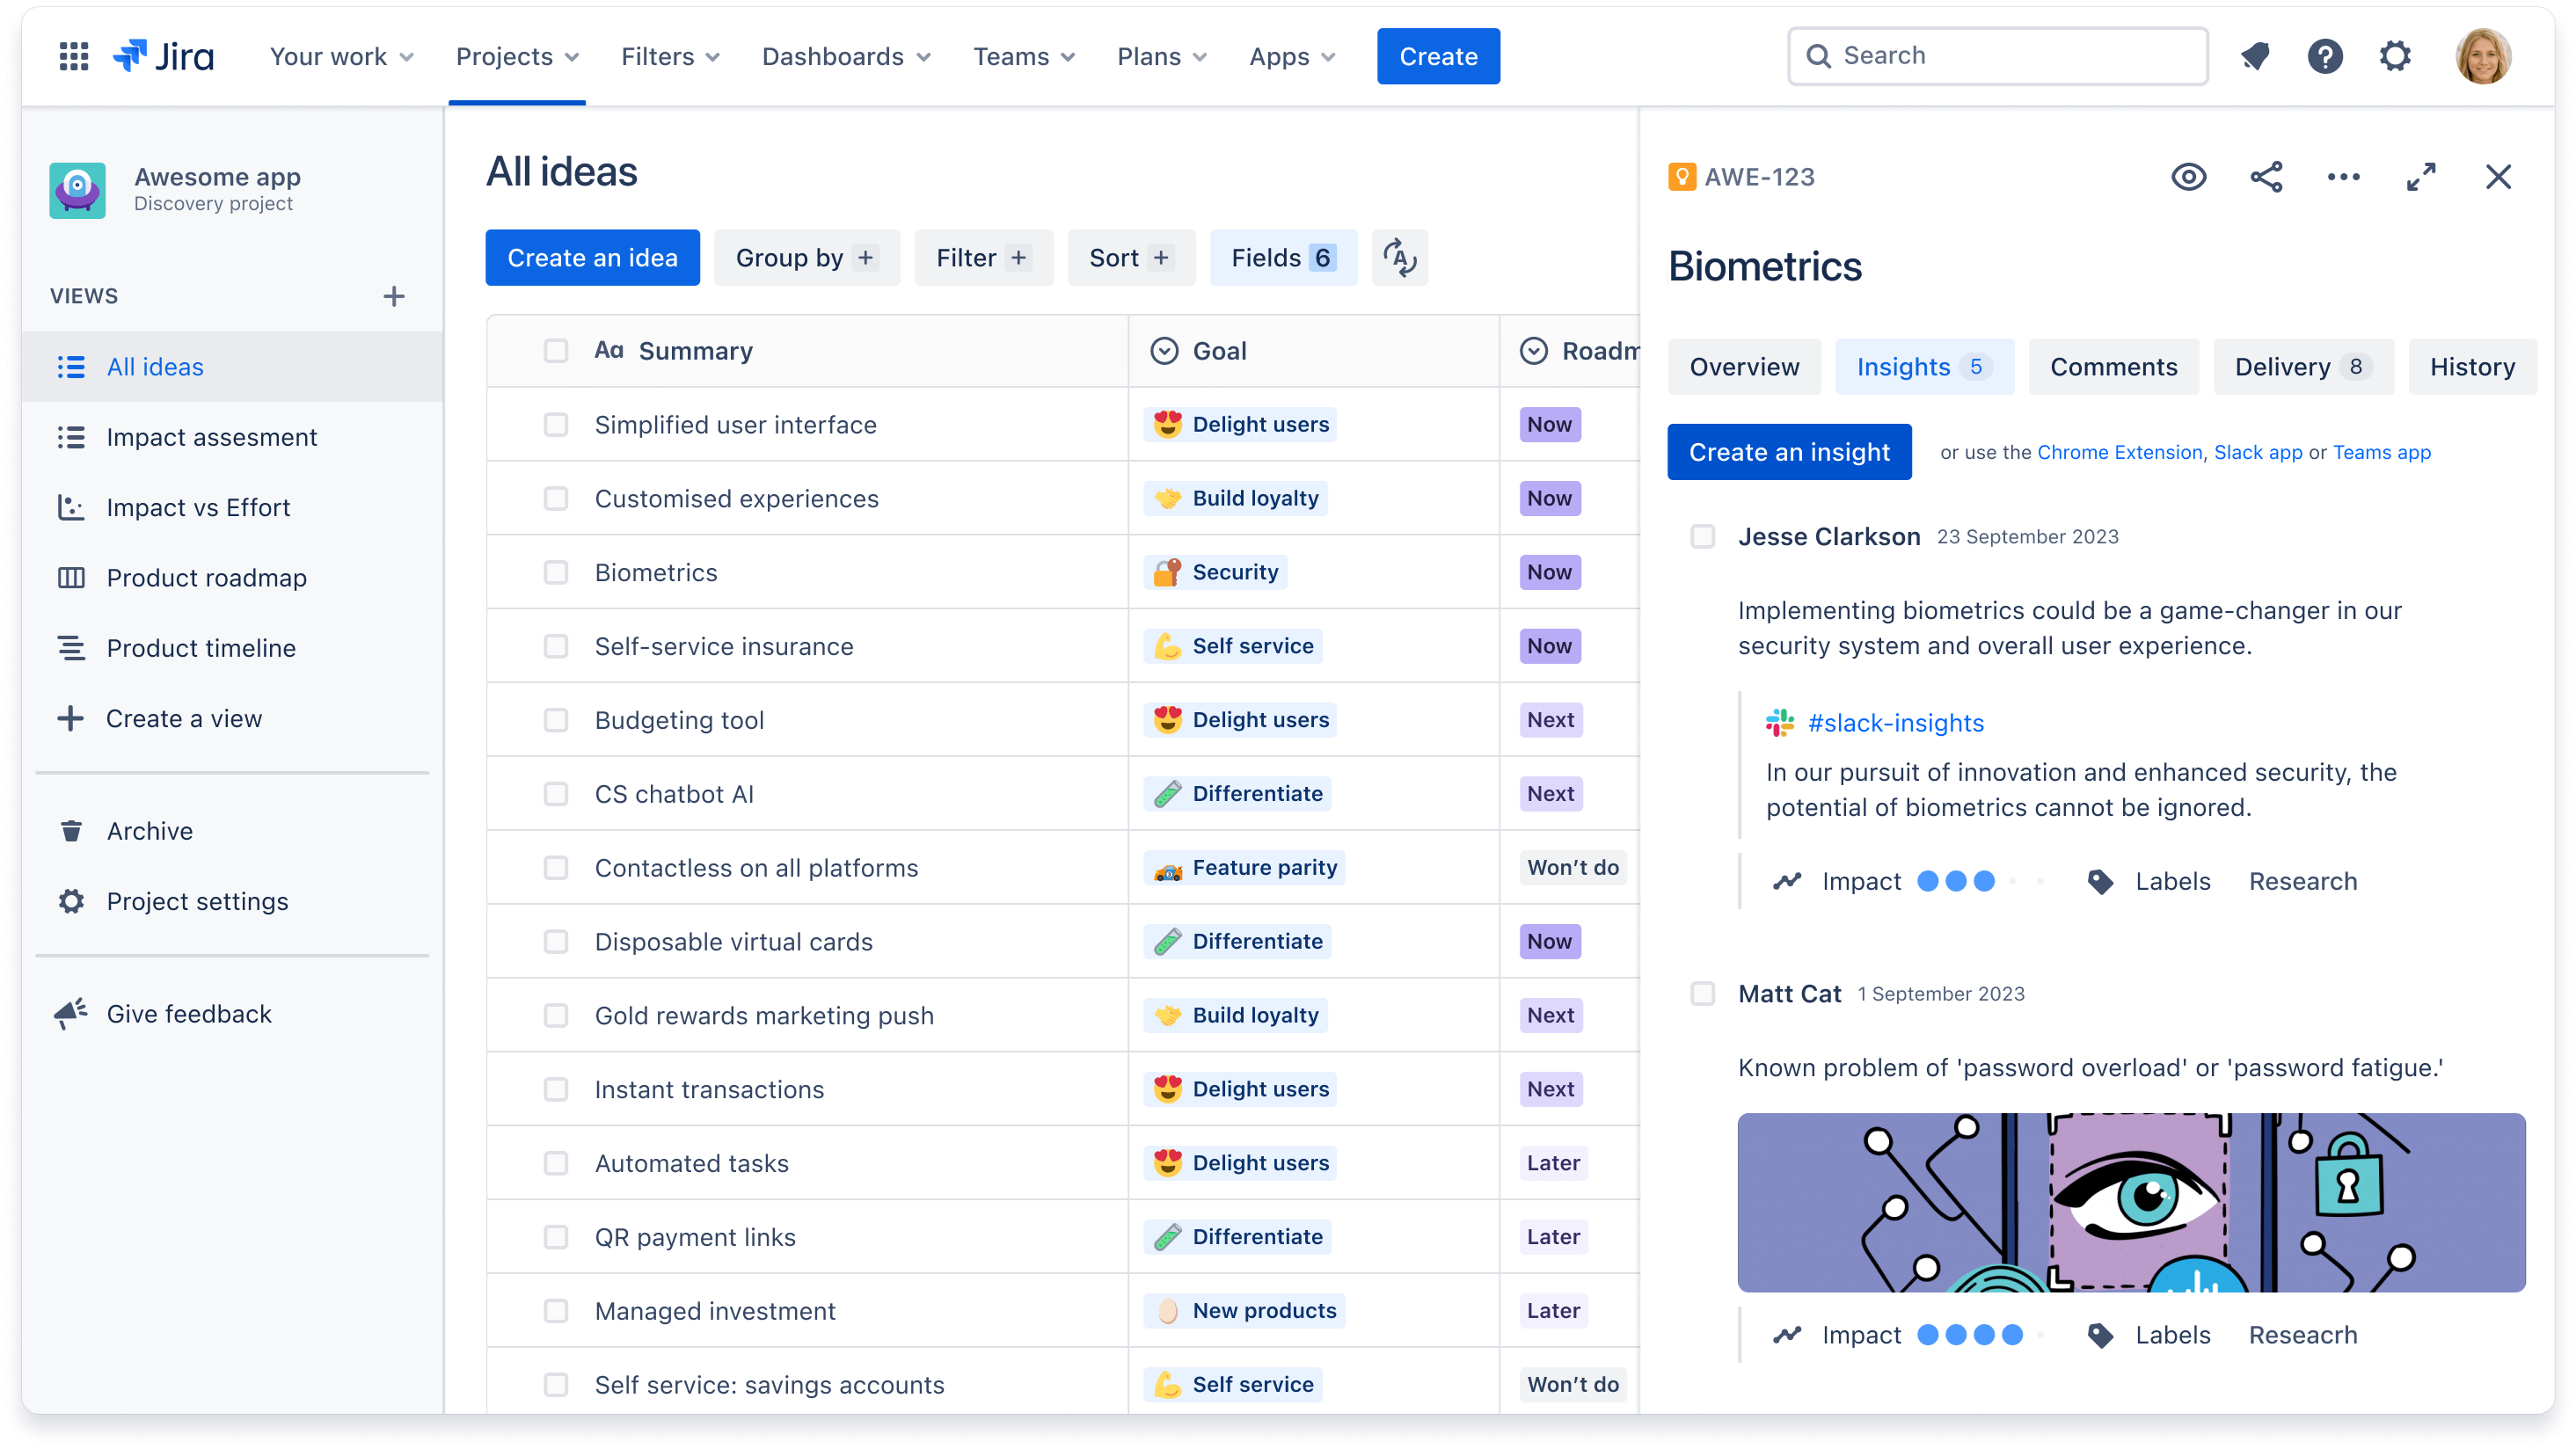Toggle checkbox next to Biometrics idea
2576x1449 pixels.
tap(554, 572)
